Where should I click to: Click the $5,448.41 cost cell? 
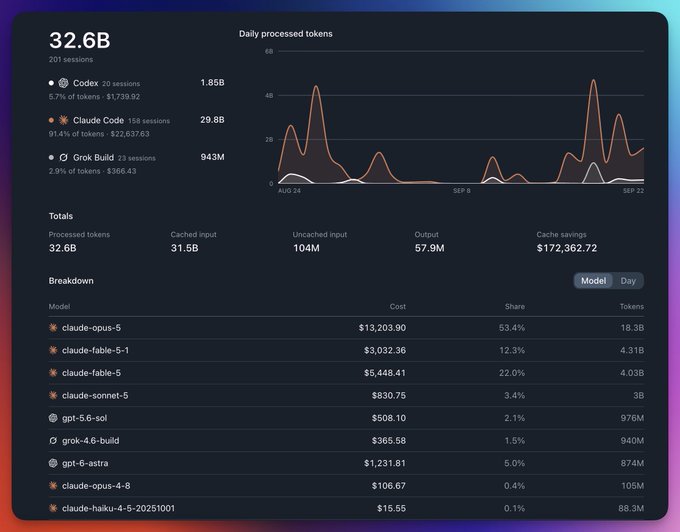pos(385,373)
